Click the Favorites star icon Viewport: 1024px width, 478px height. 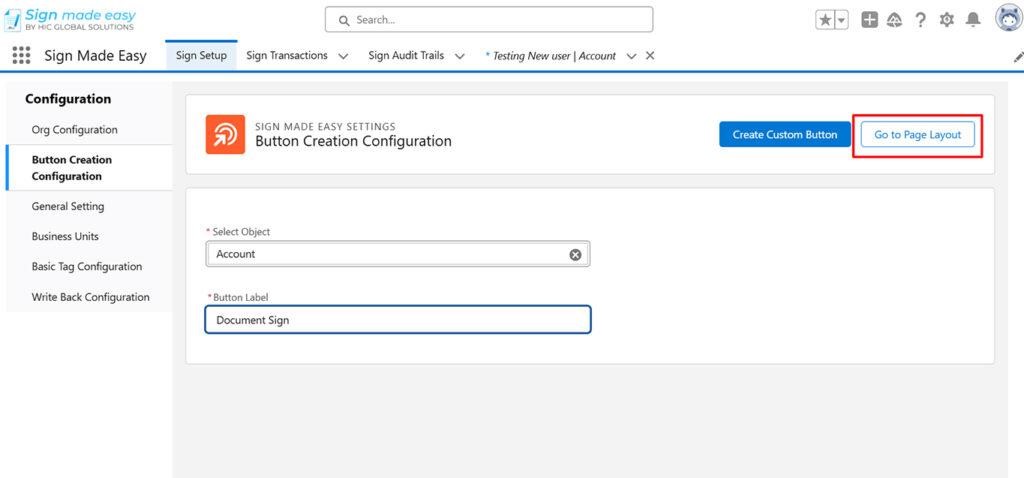click(825, 20)
